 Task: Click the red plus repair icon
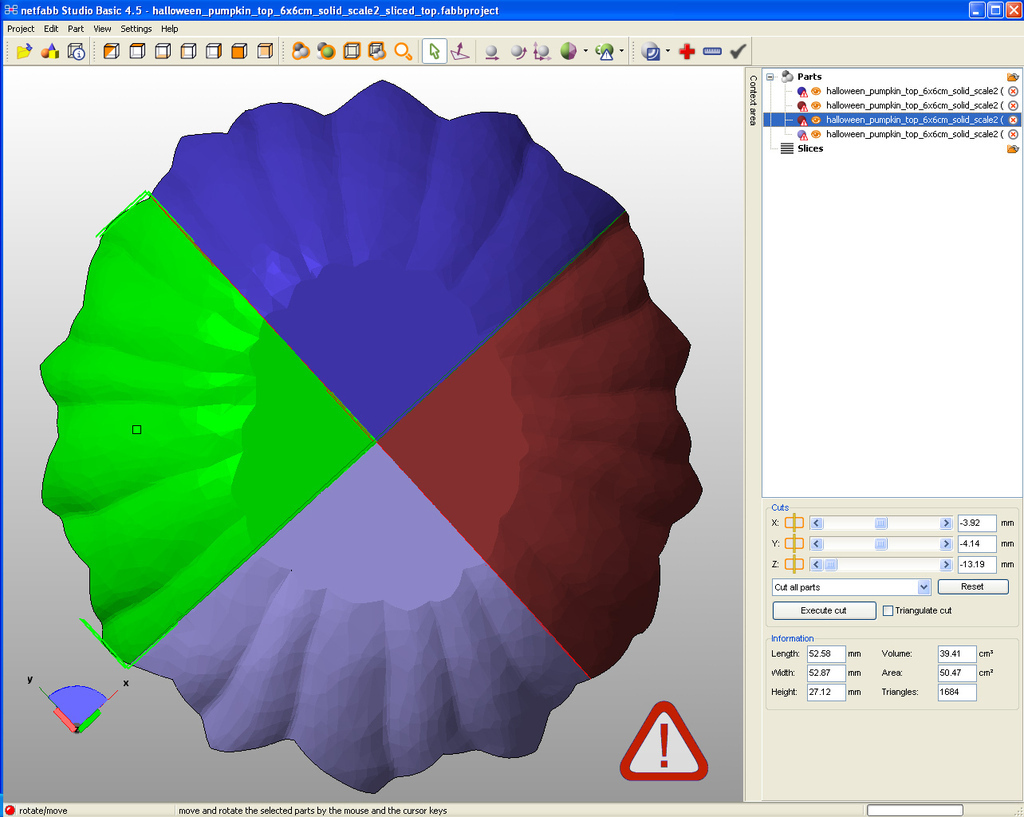(686, 51)
